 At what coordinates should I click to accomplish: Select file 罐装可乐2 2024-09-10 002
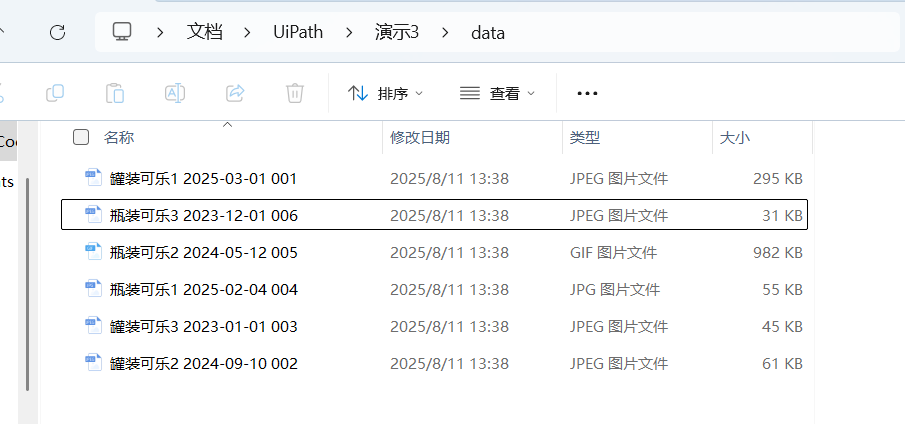coord(434,363)
